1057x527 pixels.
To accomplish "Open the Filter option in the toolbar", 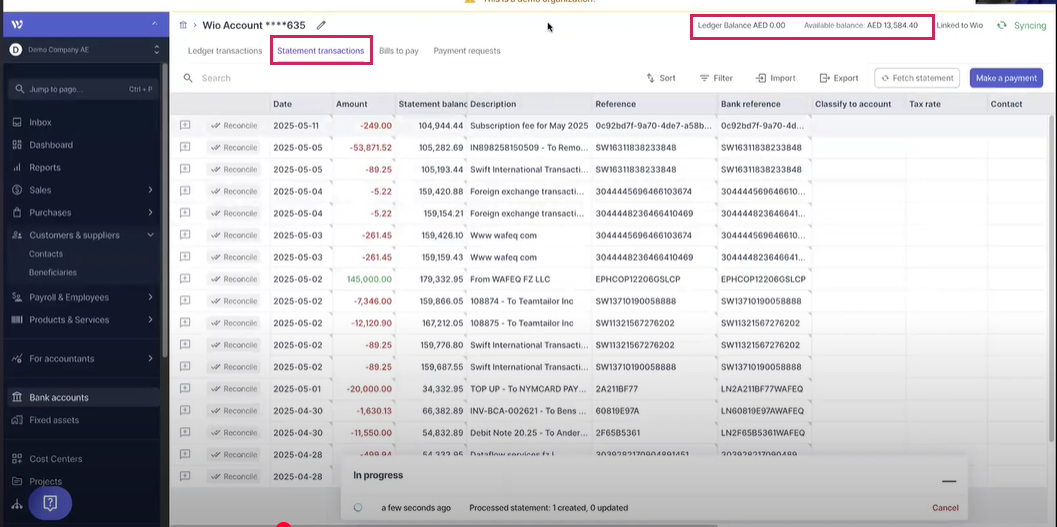I will click(x=716, y=78).
